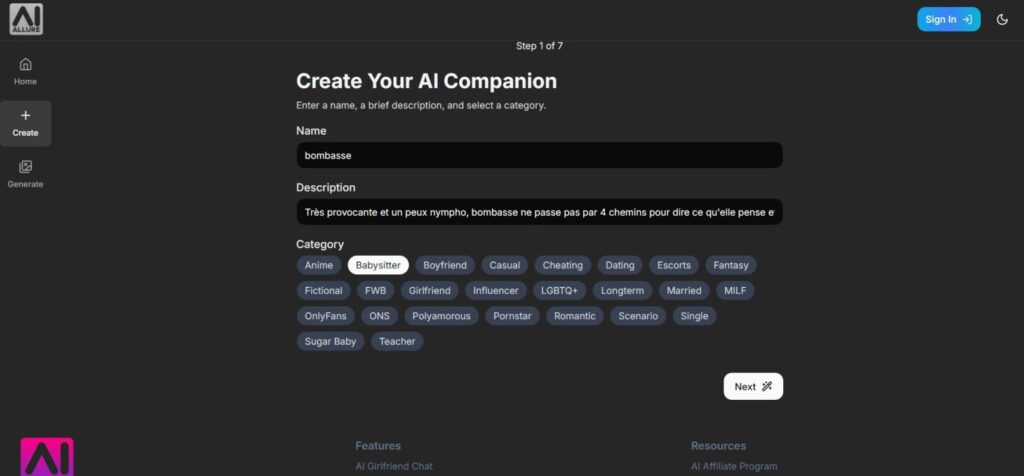Select the Create plus icon in sidebar
Image resolution: width=1024 pixels, height=476 pixels.
[x=25, y=116]
